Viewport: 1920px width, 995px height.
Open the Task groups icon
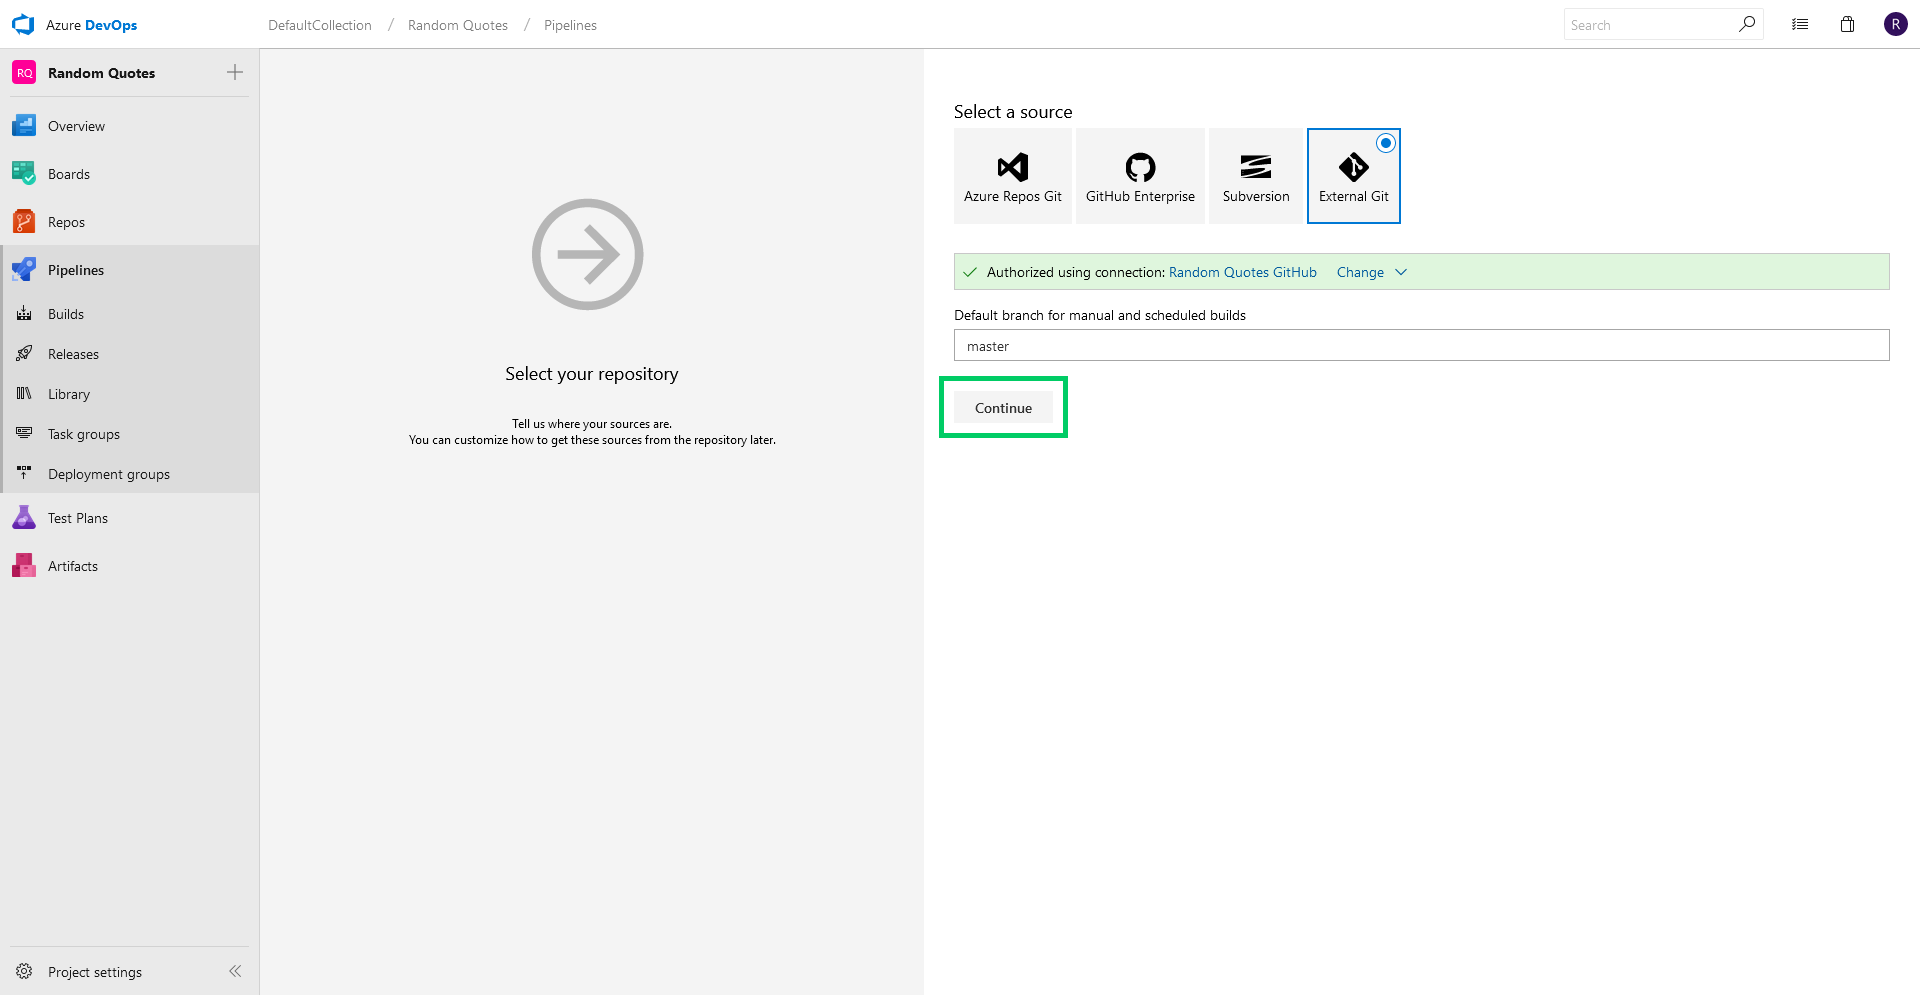click(x=24, y=434)
